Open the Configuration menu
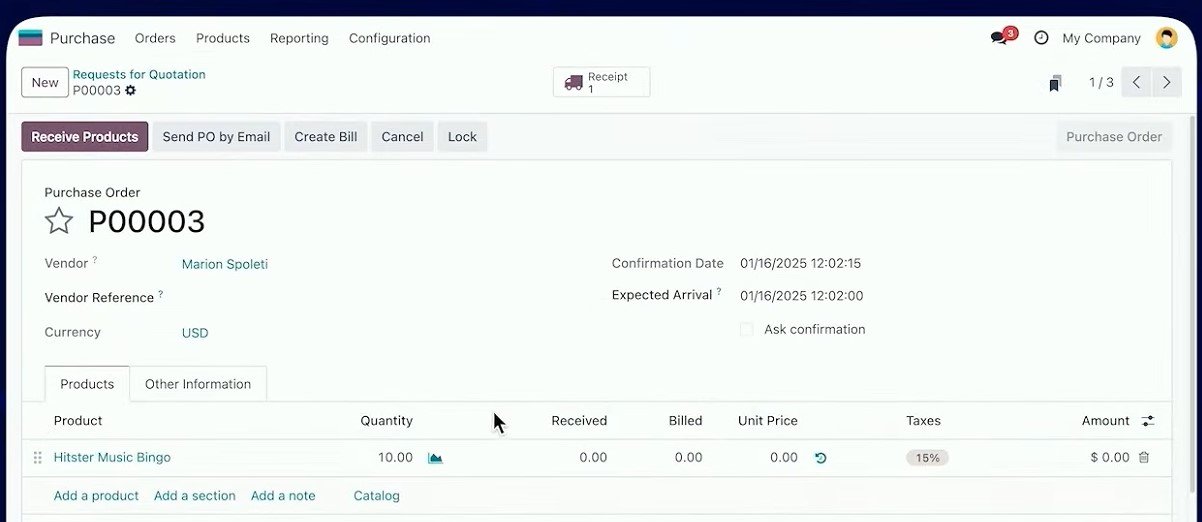The height and width of the screenshot is (522, 1202). pyautogui.click(x=389, y=38)
